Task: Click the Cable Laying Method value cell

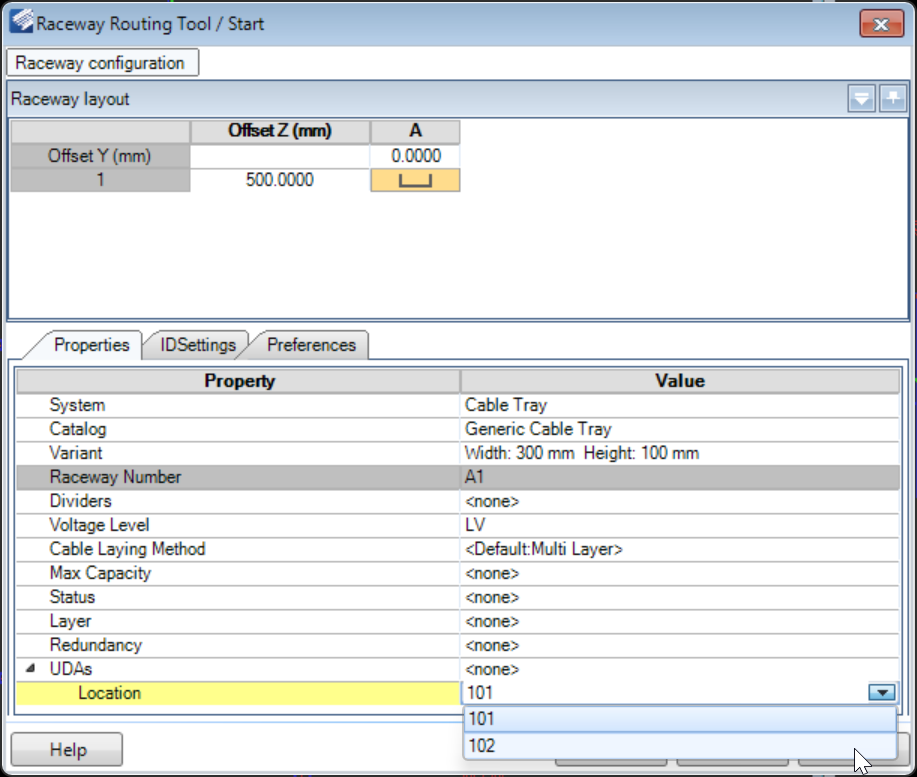Action: coord(680,549)
